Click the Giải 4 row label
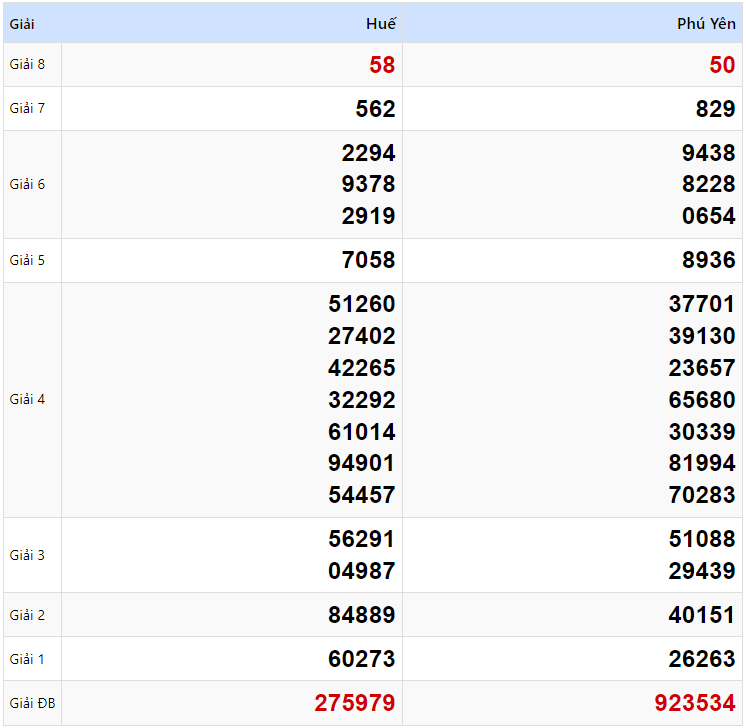The width and height of the screenshot is (746, 728). click(x=27, y=400)
